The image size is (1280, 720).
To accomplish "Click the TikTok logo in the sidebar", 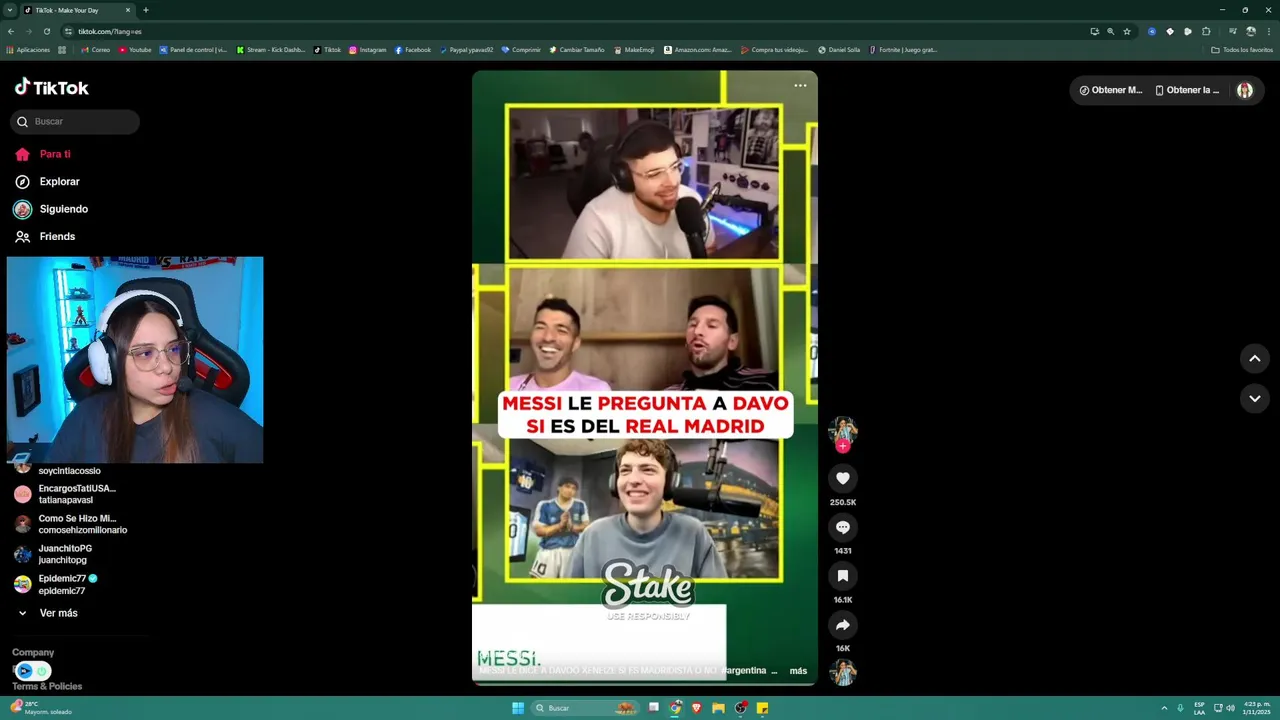I will point(52,88).
